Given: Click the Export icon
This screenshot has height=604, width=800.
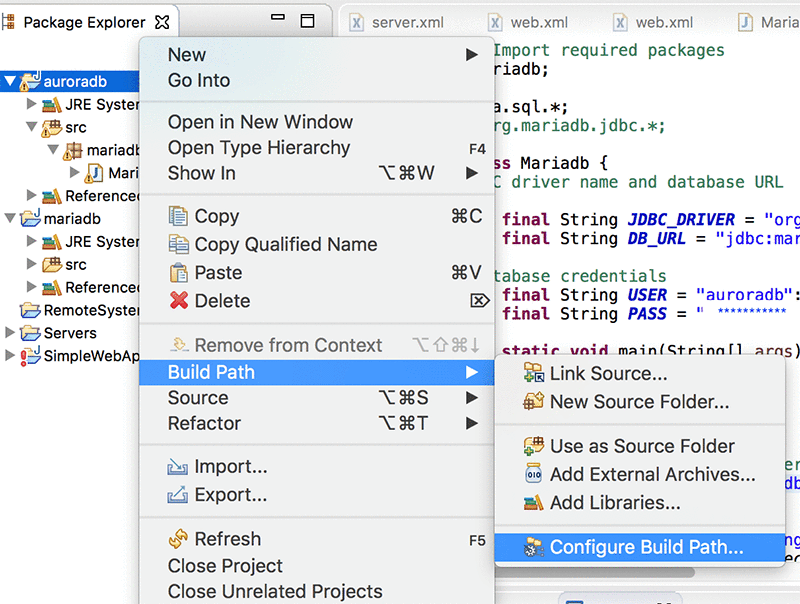Looking at the screenshot, I should (178, 495).
